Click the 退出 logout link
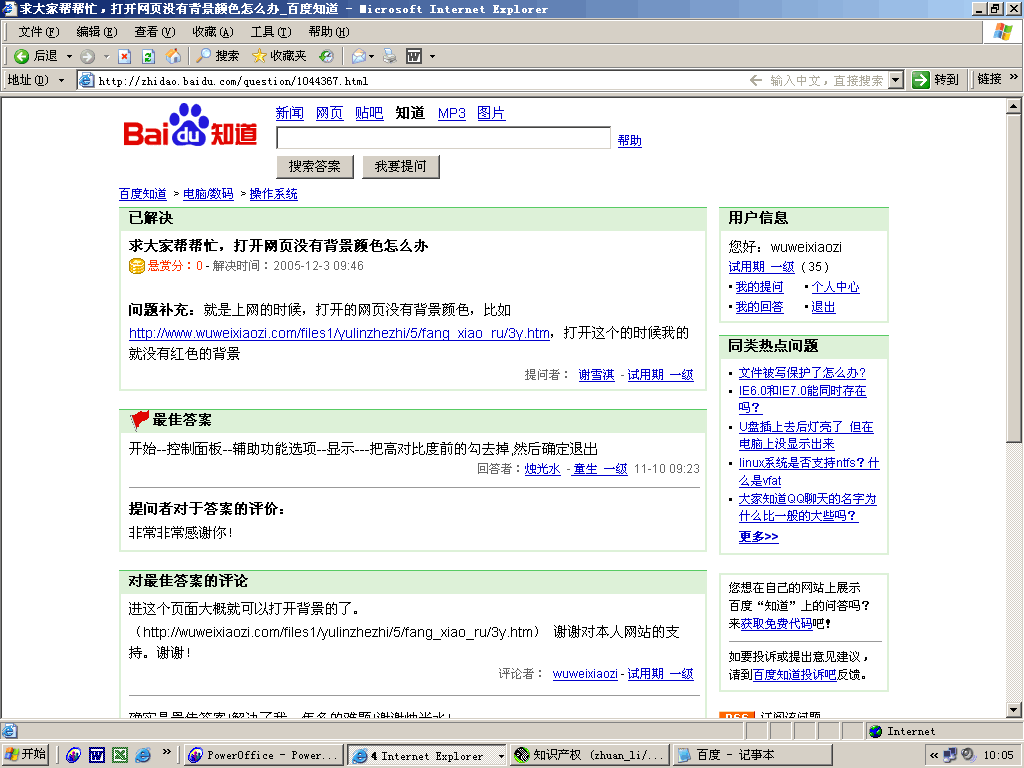This screenshot has width=1024, height=768. pos(823,307)
